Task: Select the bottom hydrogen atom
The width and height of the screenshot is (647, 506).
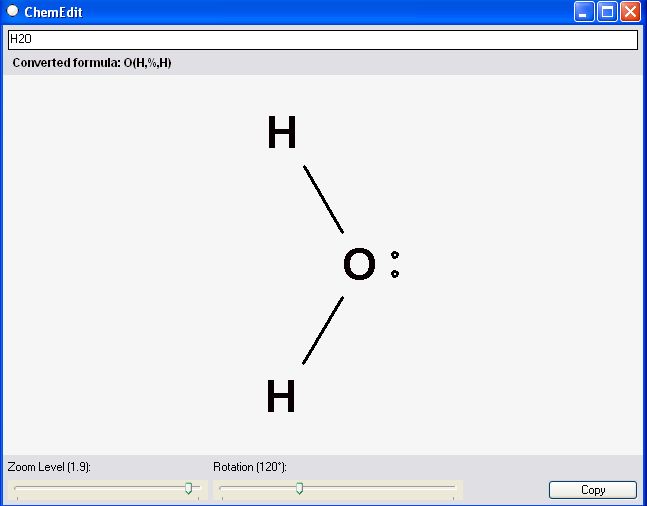Action: coord(281,397)
